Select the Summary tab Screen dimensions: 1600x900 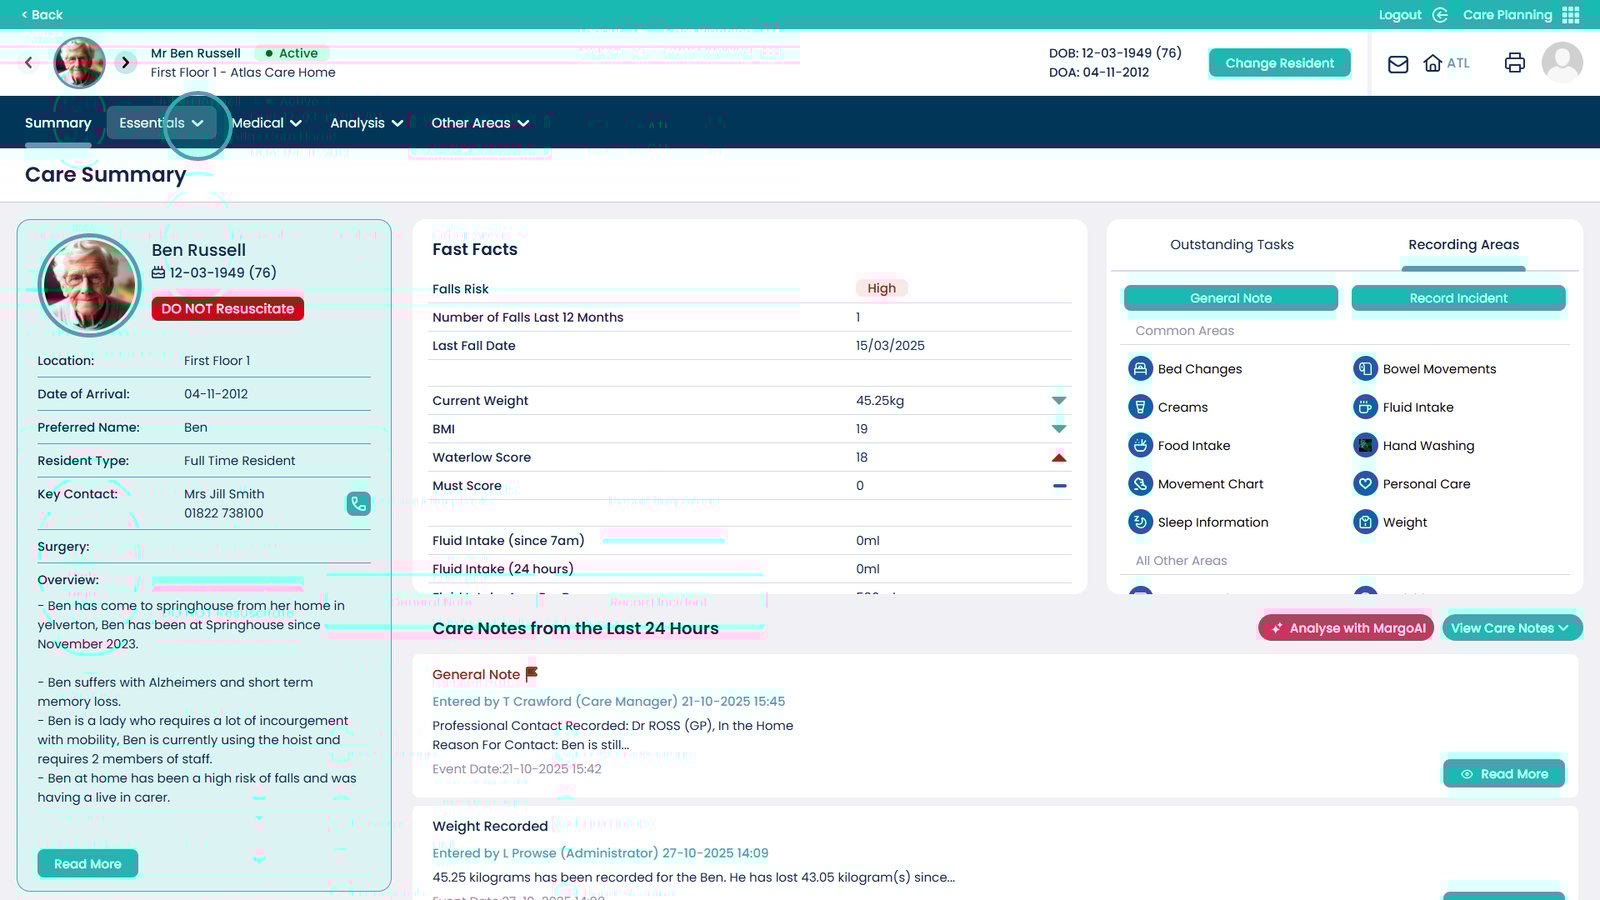pos(58,123)
